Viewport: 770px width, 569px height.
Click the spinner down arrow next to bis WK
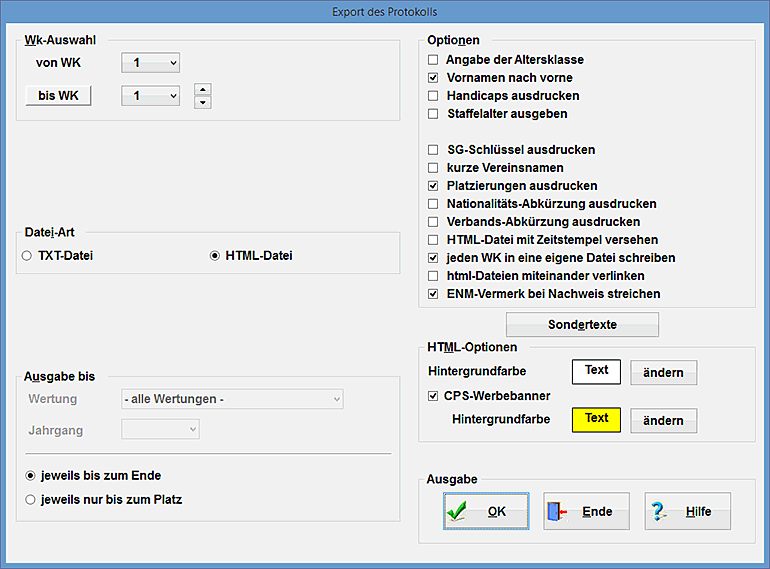pos(203,102)
